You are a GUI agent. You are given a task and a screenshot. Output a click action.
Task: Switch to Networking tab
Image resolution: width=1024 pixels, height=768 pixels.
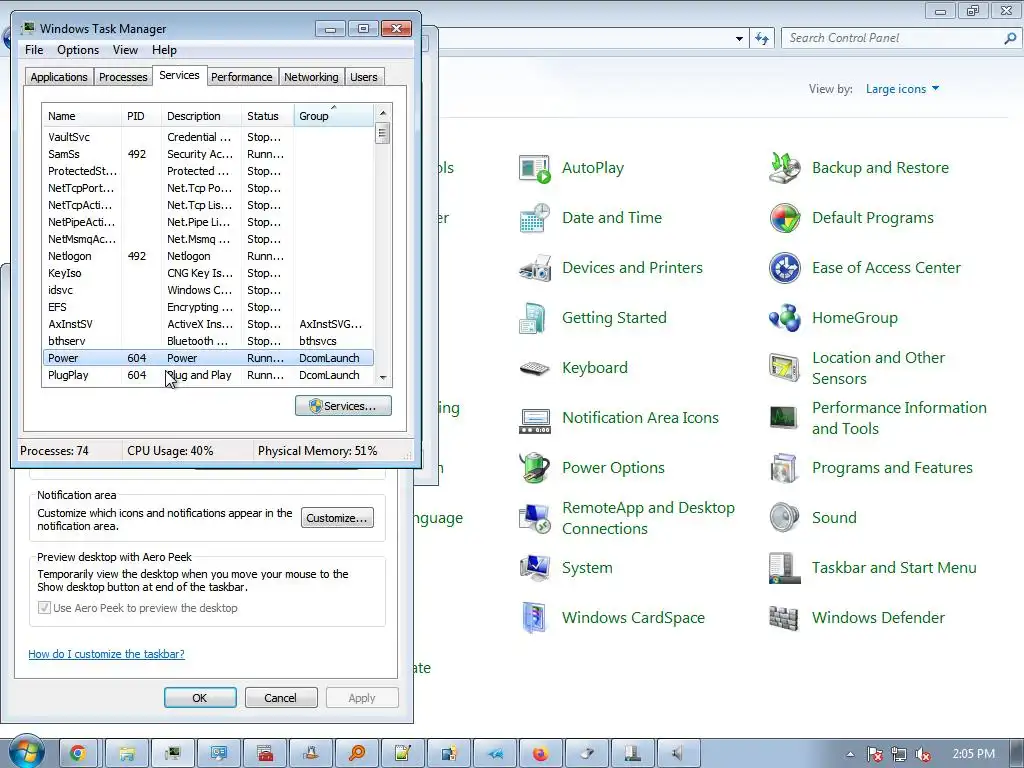[x=311, y=77]
